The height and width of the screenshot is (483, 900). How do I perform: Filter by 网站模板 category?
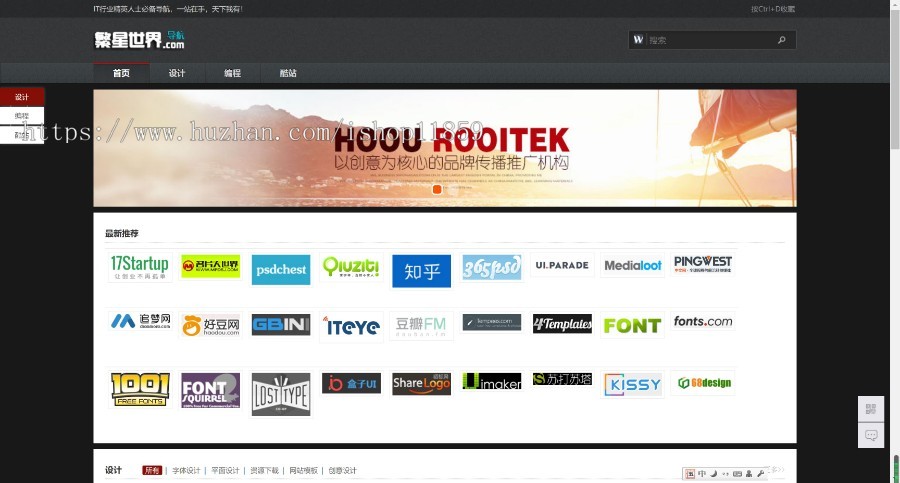pyautogui.click(x=303, y=470)
